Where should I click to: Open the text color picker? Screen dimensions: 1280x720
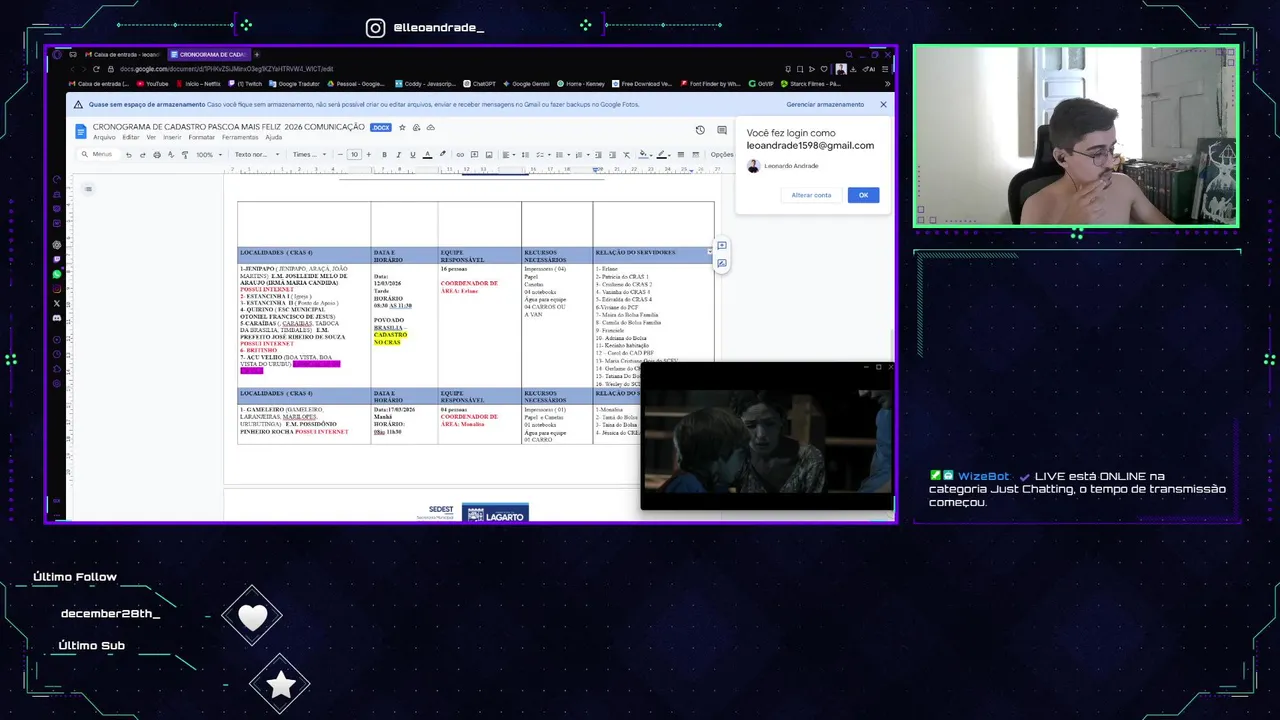[x=427, y=154]
